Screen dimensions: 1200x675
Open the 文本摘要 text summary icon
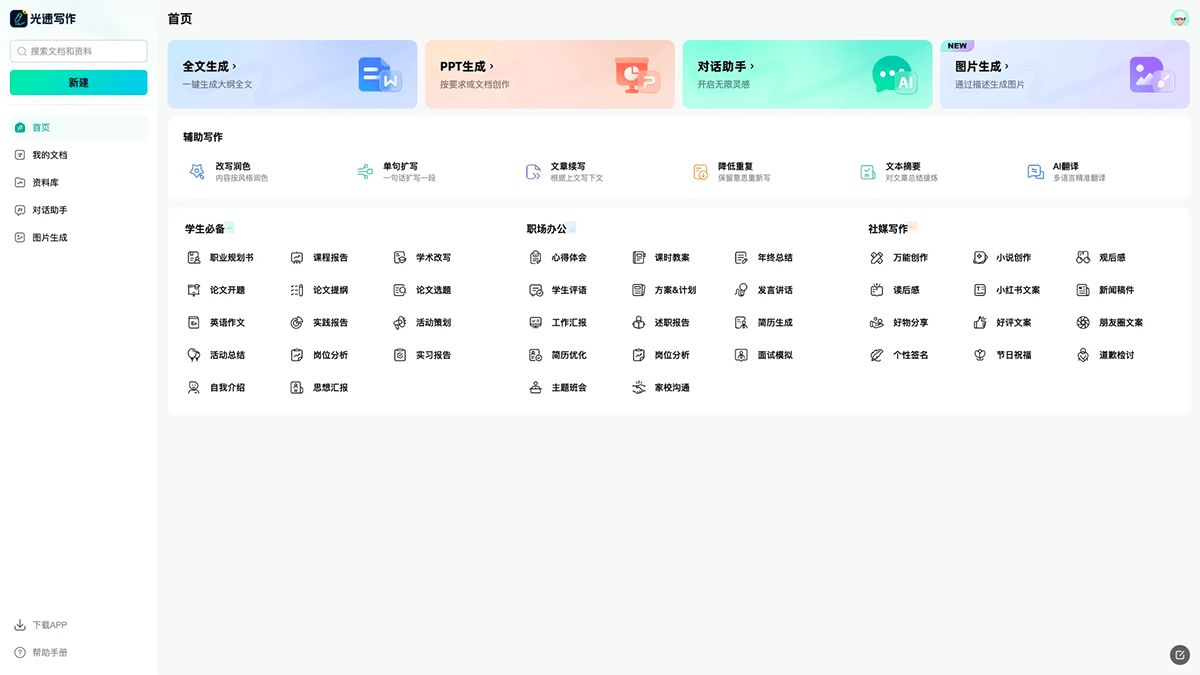point(868,172)
